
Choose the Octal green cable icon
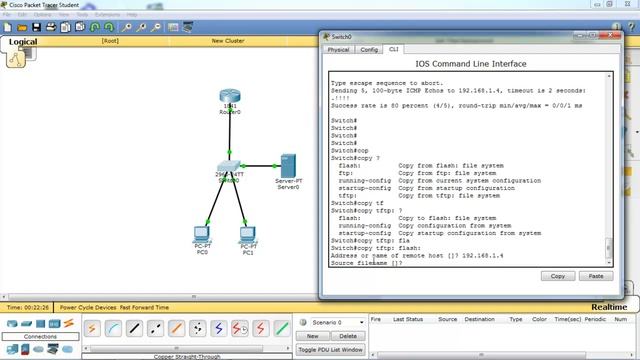pos(282,328)
